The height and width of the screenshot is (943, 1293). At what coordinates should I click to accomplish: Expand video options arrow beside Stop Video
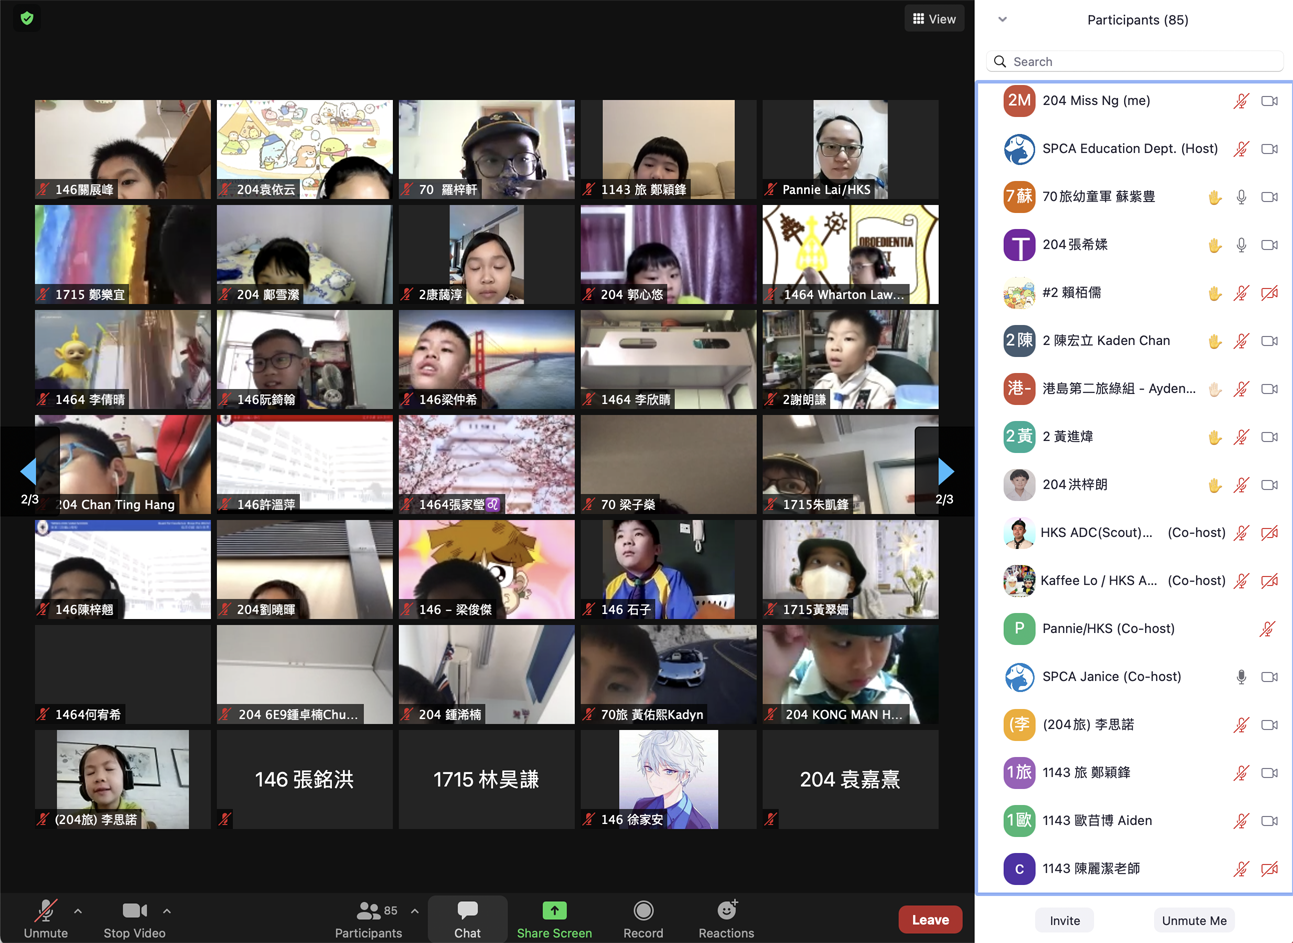point(167,911)
